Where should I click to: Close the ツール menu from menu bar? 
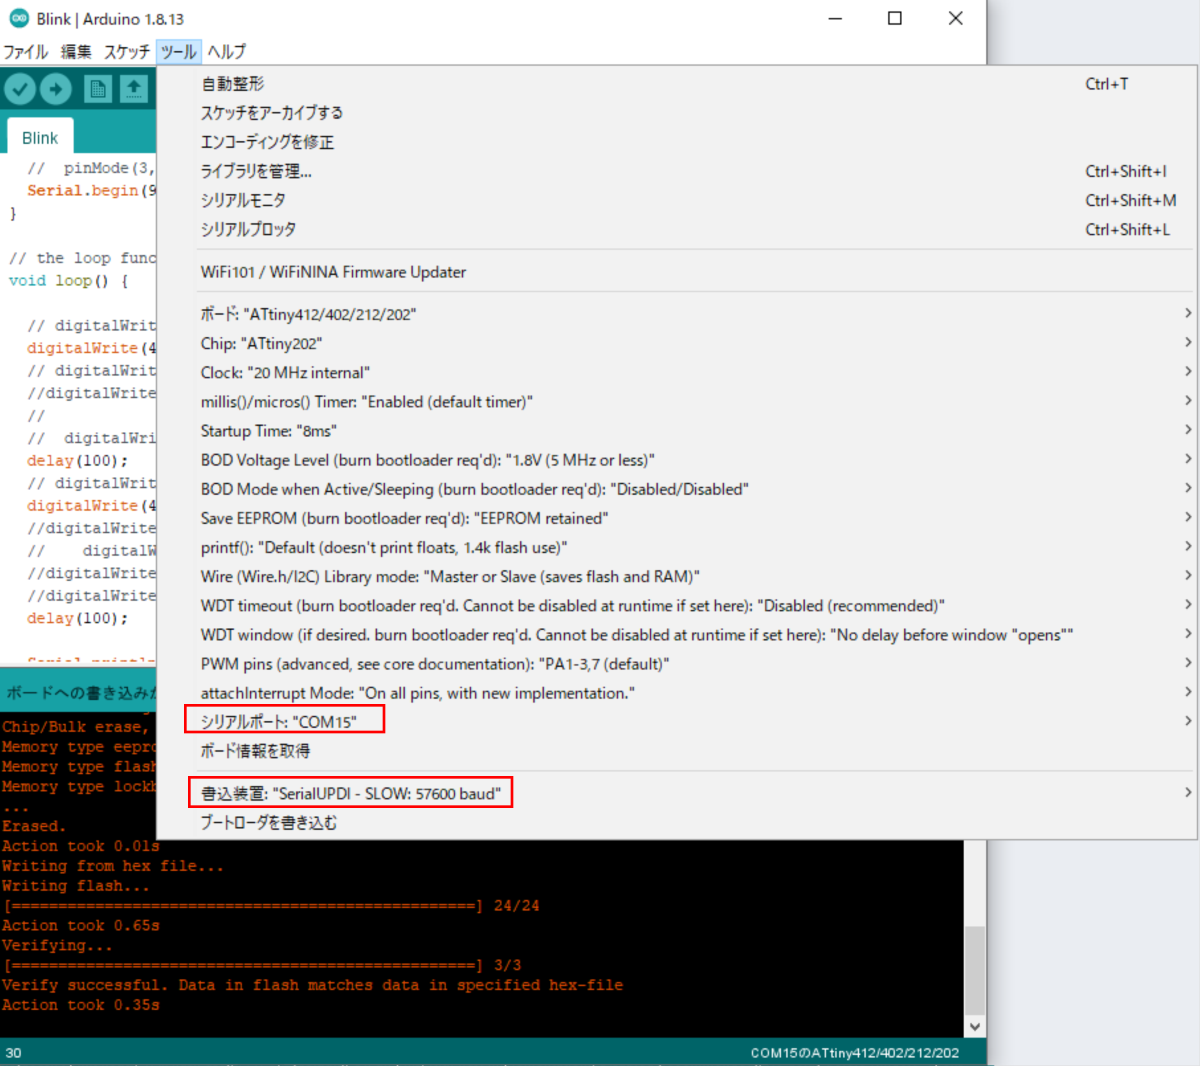coord(179,51)
